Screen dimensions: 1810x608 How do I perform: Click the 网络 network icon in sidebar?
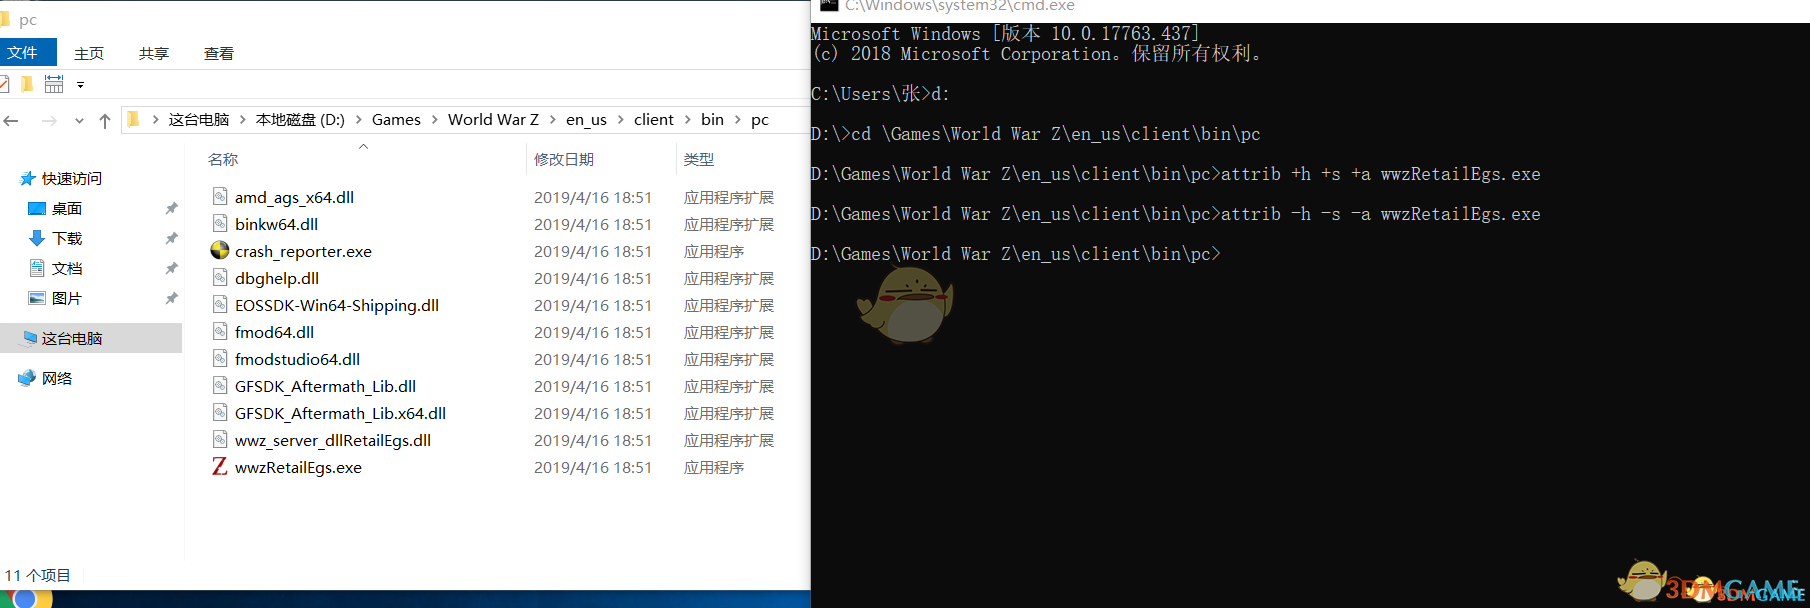pyautogui.click(x=28, y=378)
